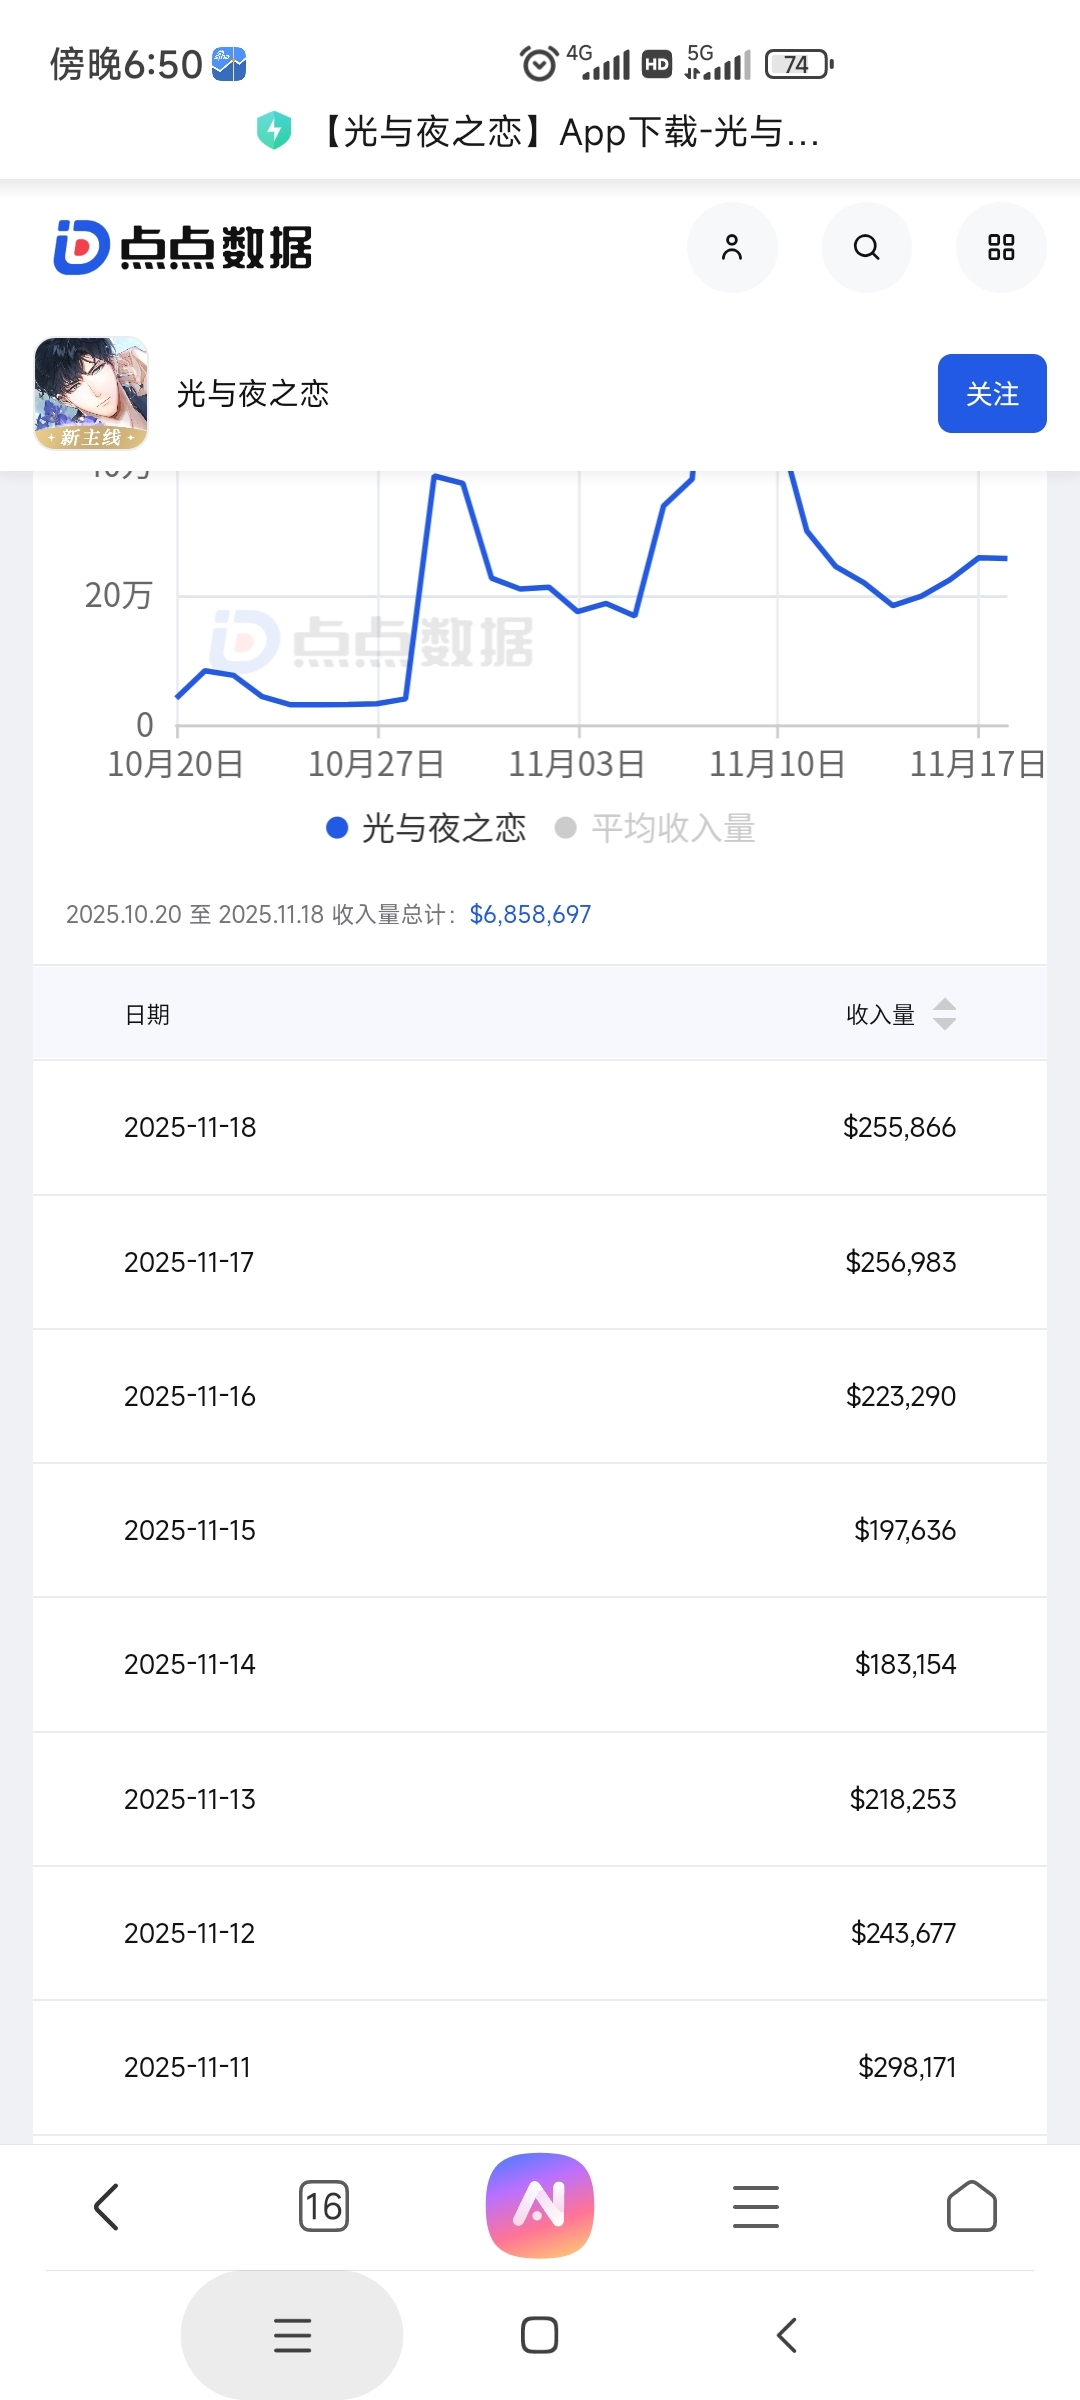Tap the browser back arrow
Viewport: 1080px width, 2400px height.
(106, 2206)
